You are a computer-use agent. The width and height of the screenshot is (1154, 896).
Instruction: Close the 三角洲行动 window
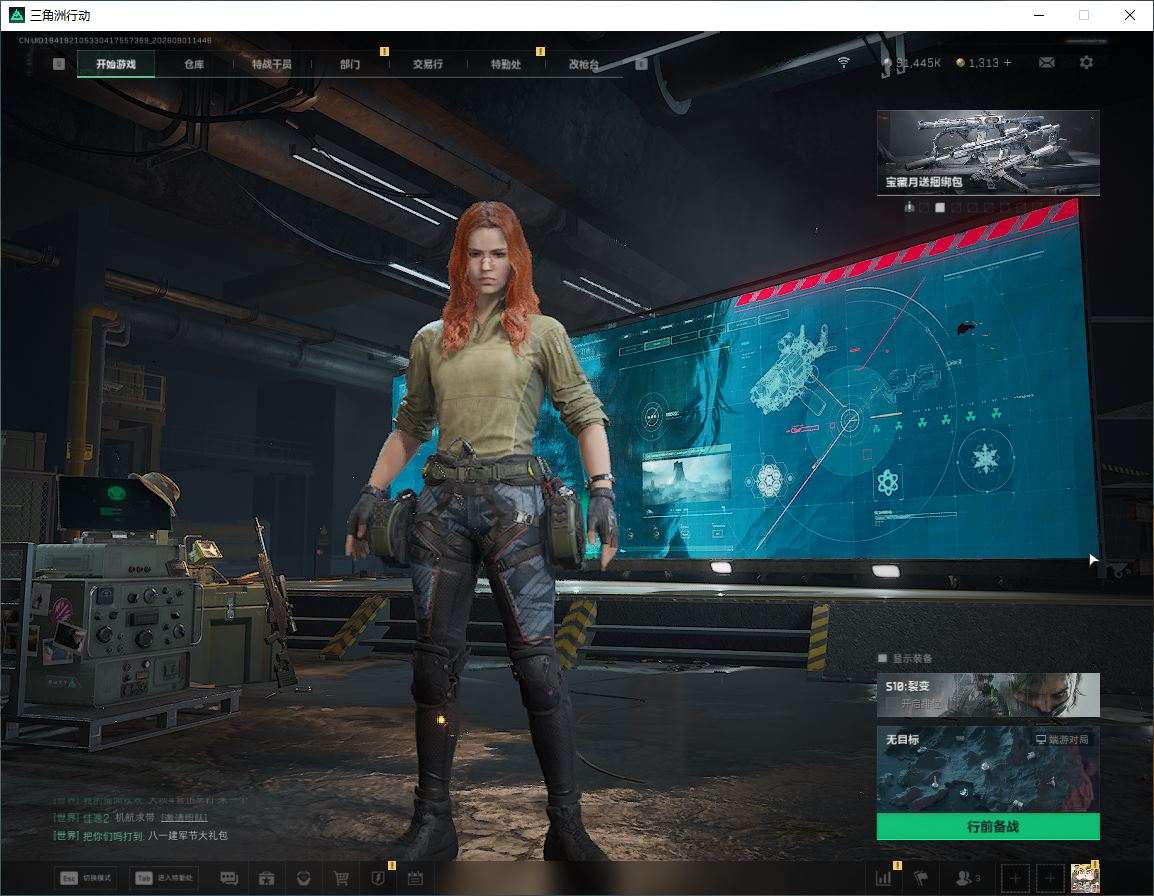[1130, 15]
